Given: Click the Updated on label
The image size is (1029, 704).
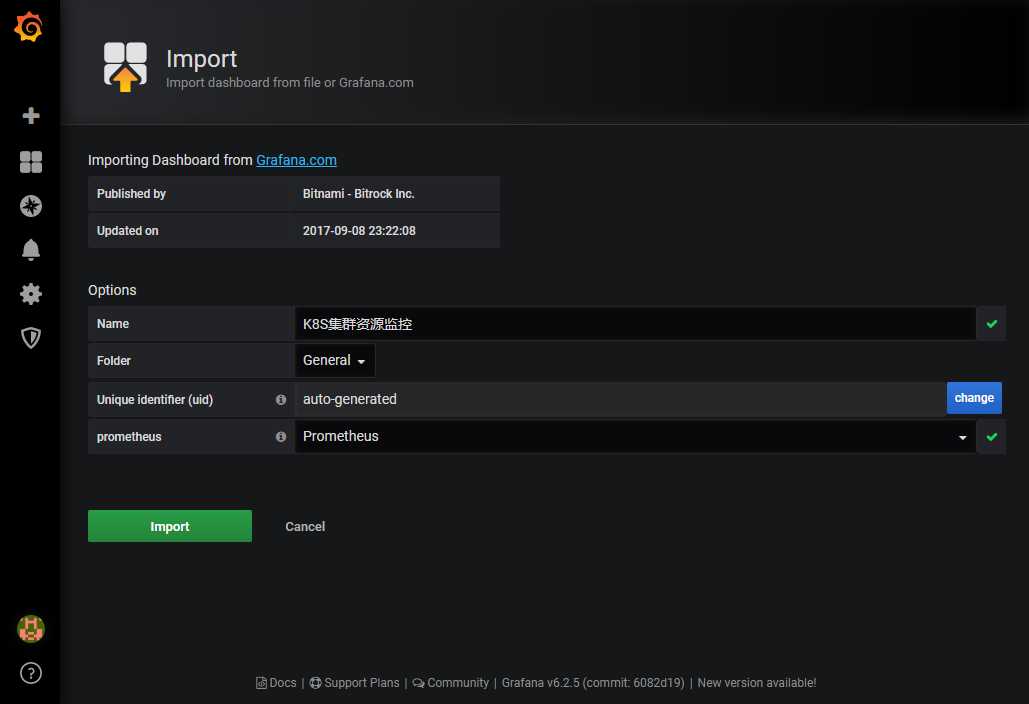Looking at the screenshot, I should coord(127,231).
